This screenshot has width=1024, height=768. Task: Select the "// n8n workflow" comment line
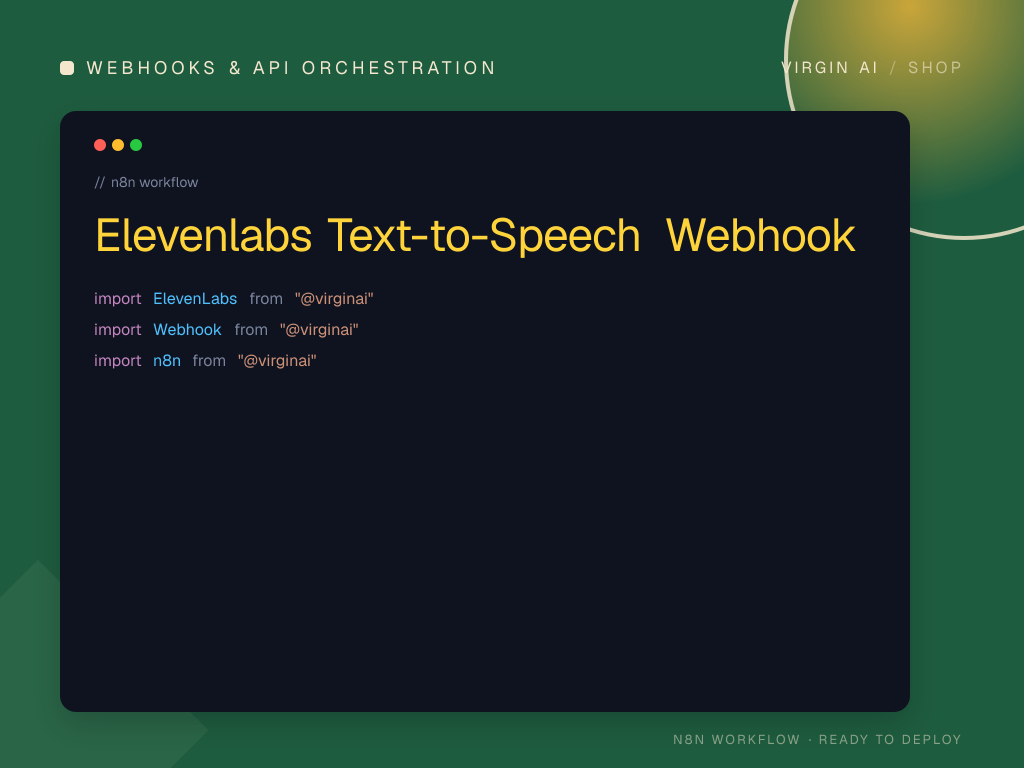coord(146,182)
